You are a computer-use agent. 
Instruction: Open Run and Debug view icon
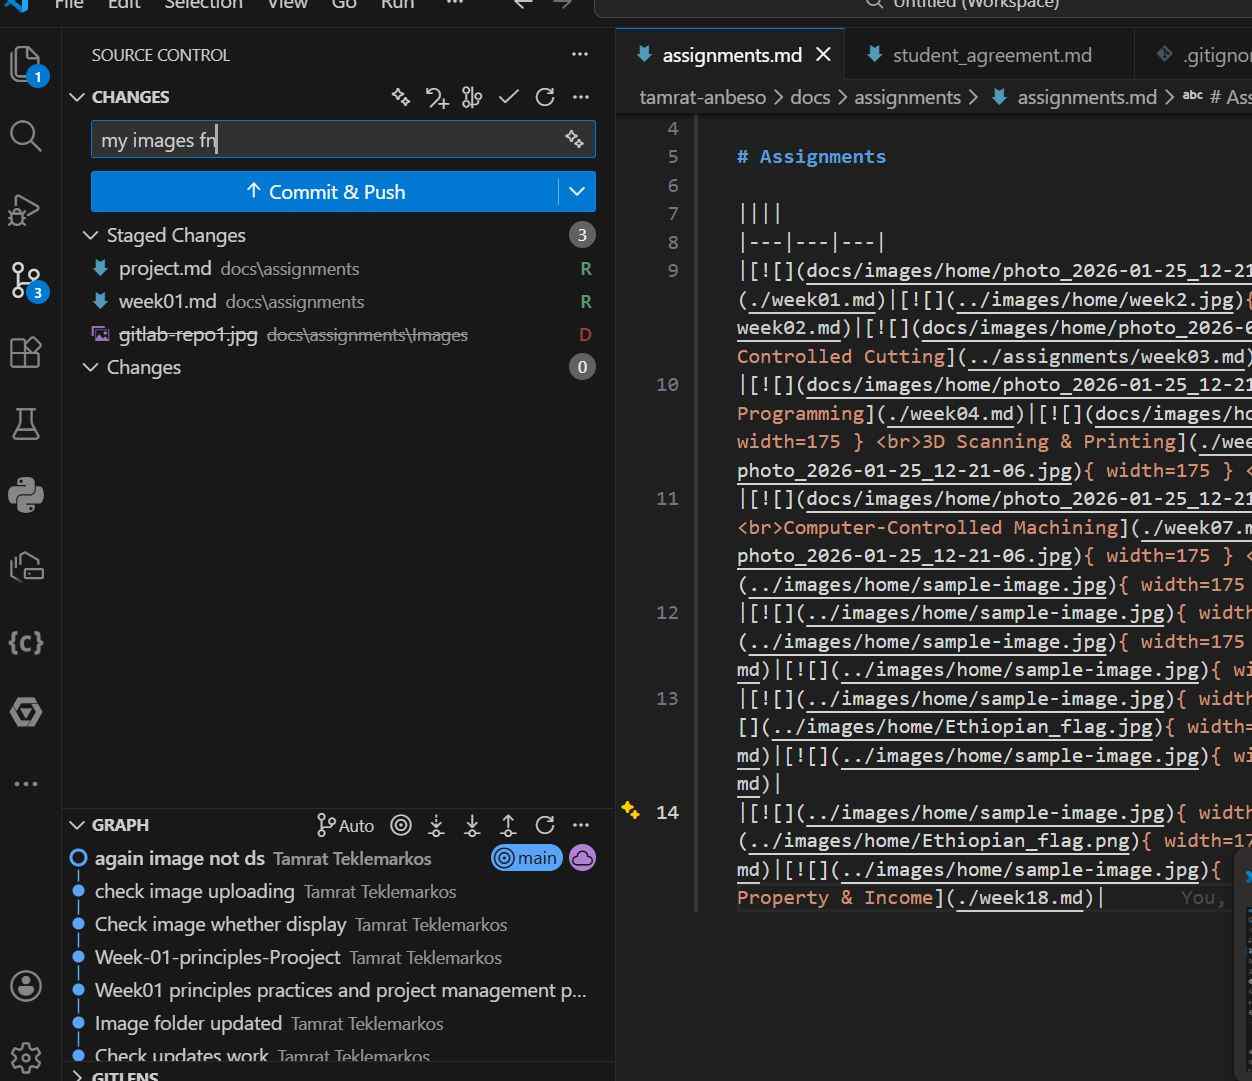click(x=25, y=209)
